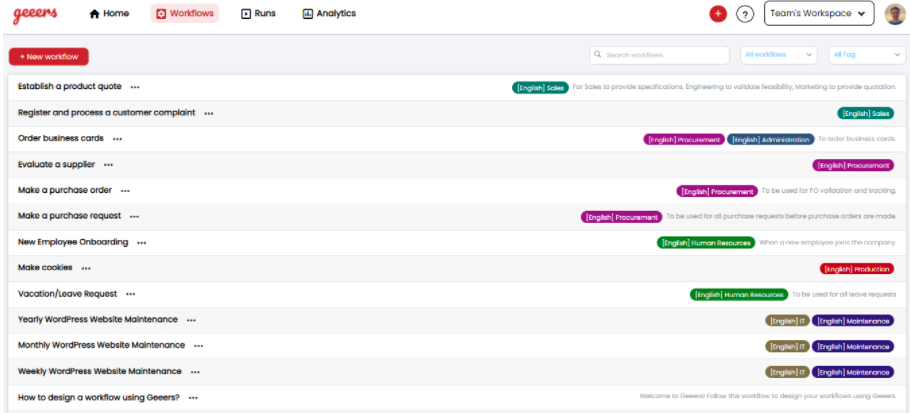Open the help question mark icon

click(x=745, y=14)
